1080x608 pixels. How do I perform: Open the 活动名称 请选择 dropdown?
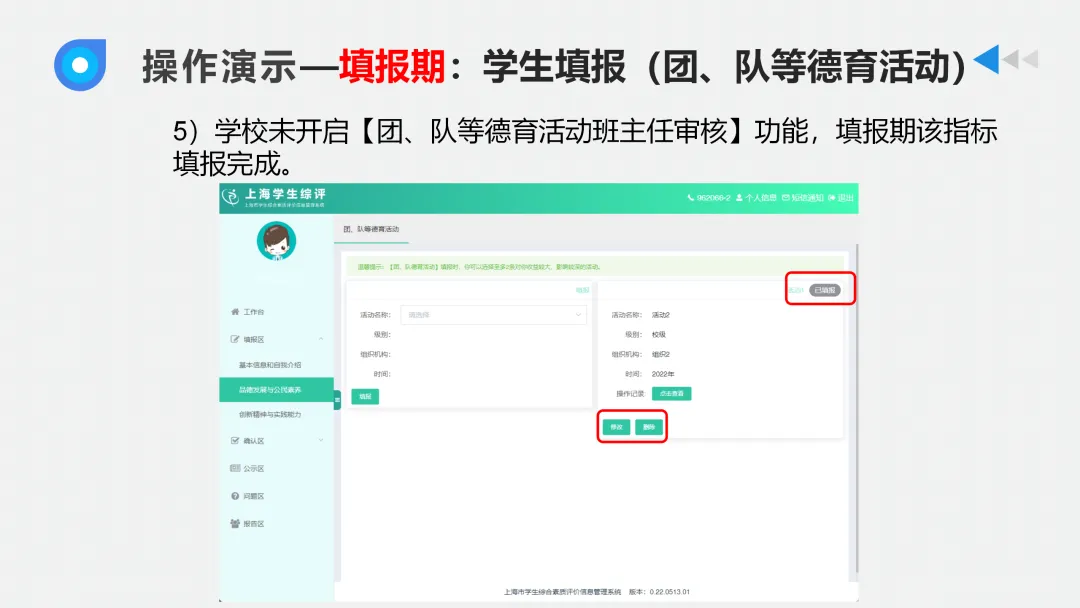[495, 315]
